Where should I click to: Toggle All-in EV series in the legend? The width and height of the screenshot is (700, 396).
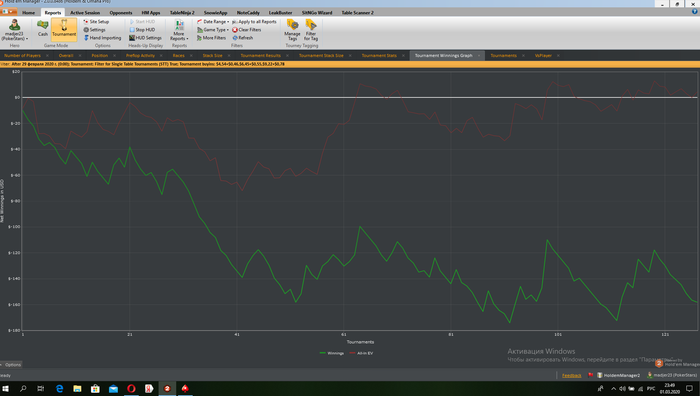click(x=362, y=353)
